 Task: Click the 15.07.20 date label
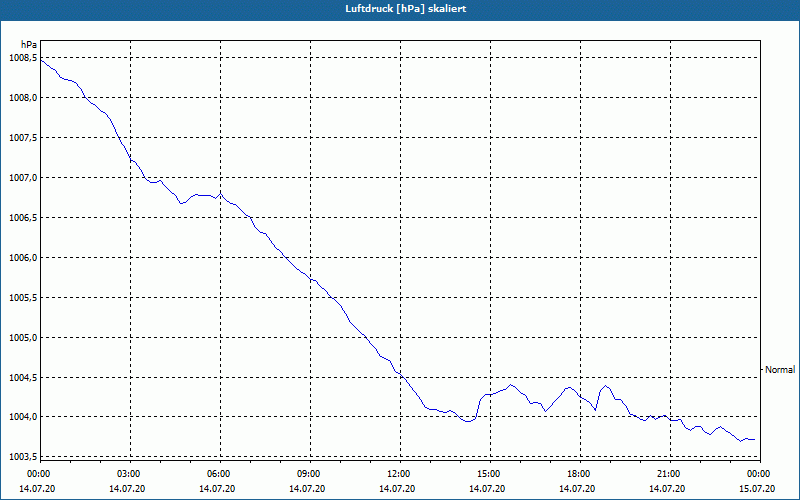[x=757, y=489]
